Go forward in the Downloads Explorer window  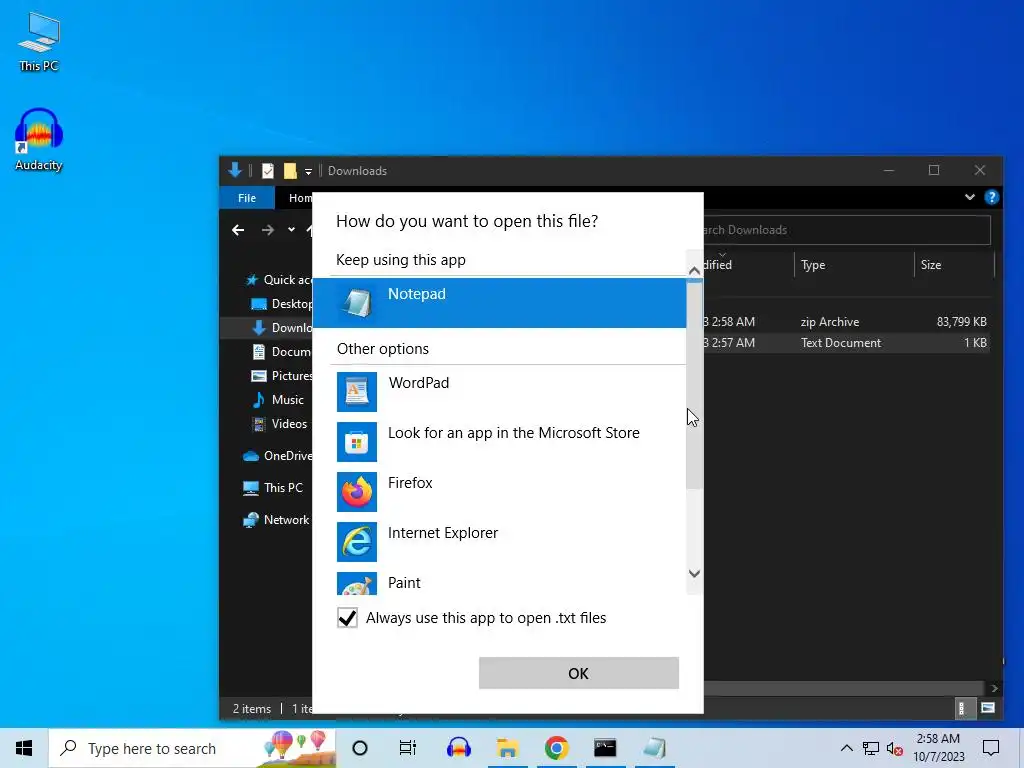pyautogui.click(x=268, y=230)
